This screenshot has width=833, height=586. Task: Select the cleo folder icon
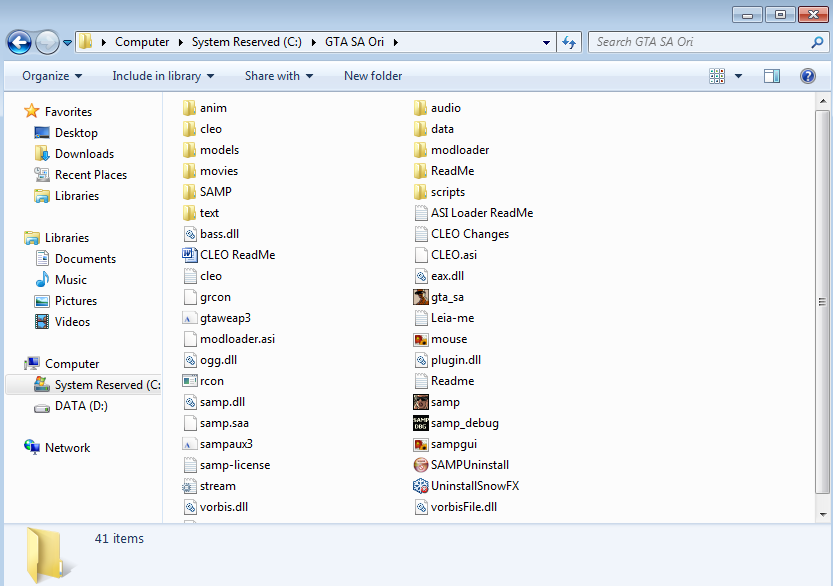pyautogui.click(x=189, y=129)
